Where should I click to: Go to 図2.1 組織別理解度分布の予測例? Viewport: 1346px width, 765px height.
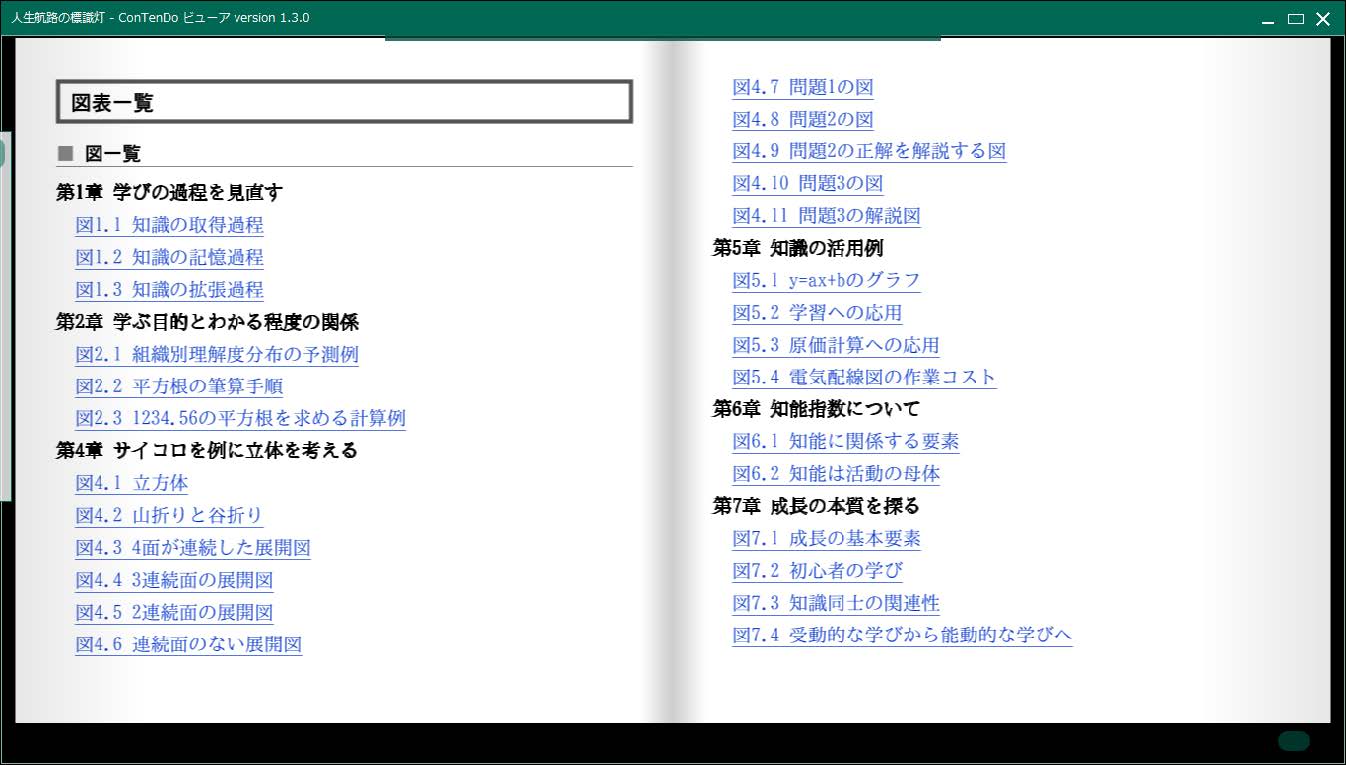(216, 354)
